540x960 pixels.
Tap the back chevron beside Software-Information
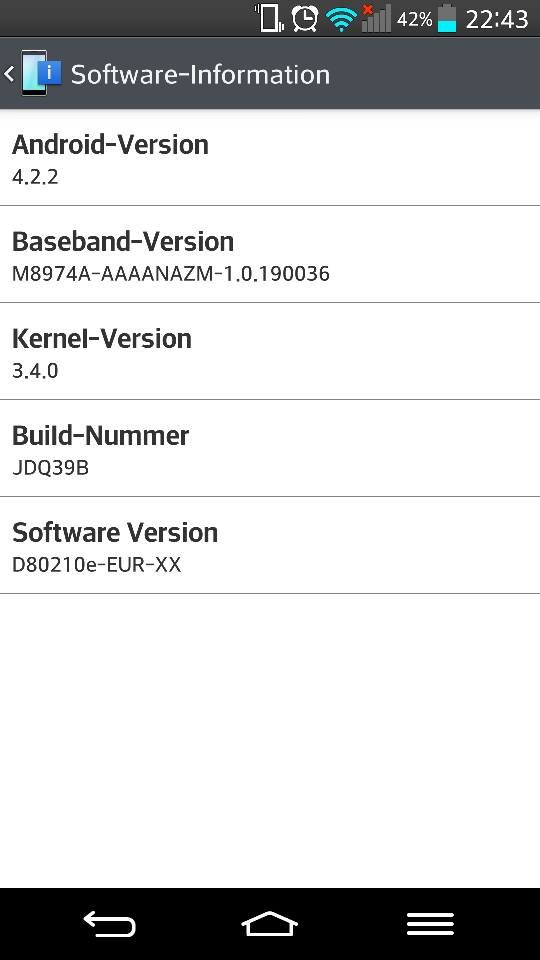(x=9, y=74)
